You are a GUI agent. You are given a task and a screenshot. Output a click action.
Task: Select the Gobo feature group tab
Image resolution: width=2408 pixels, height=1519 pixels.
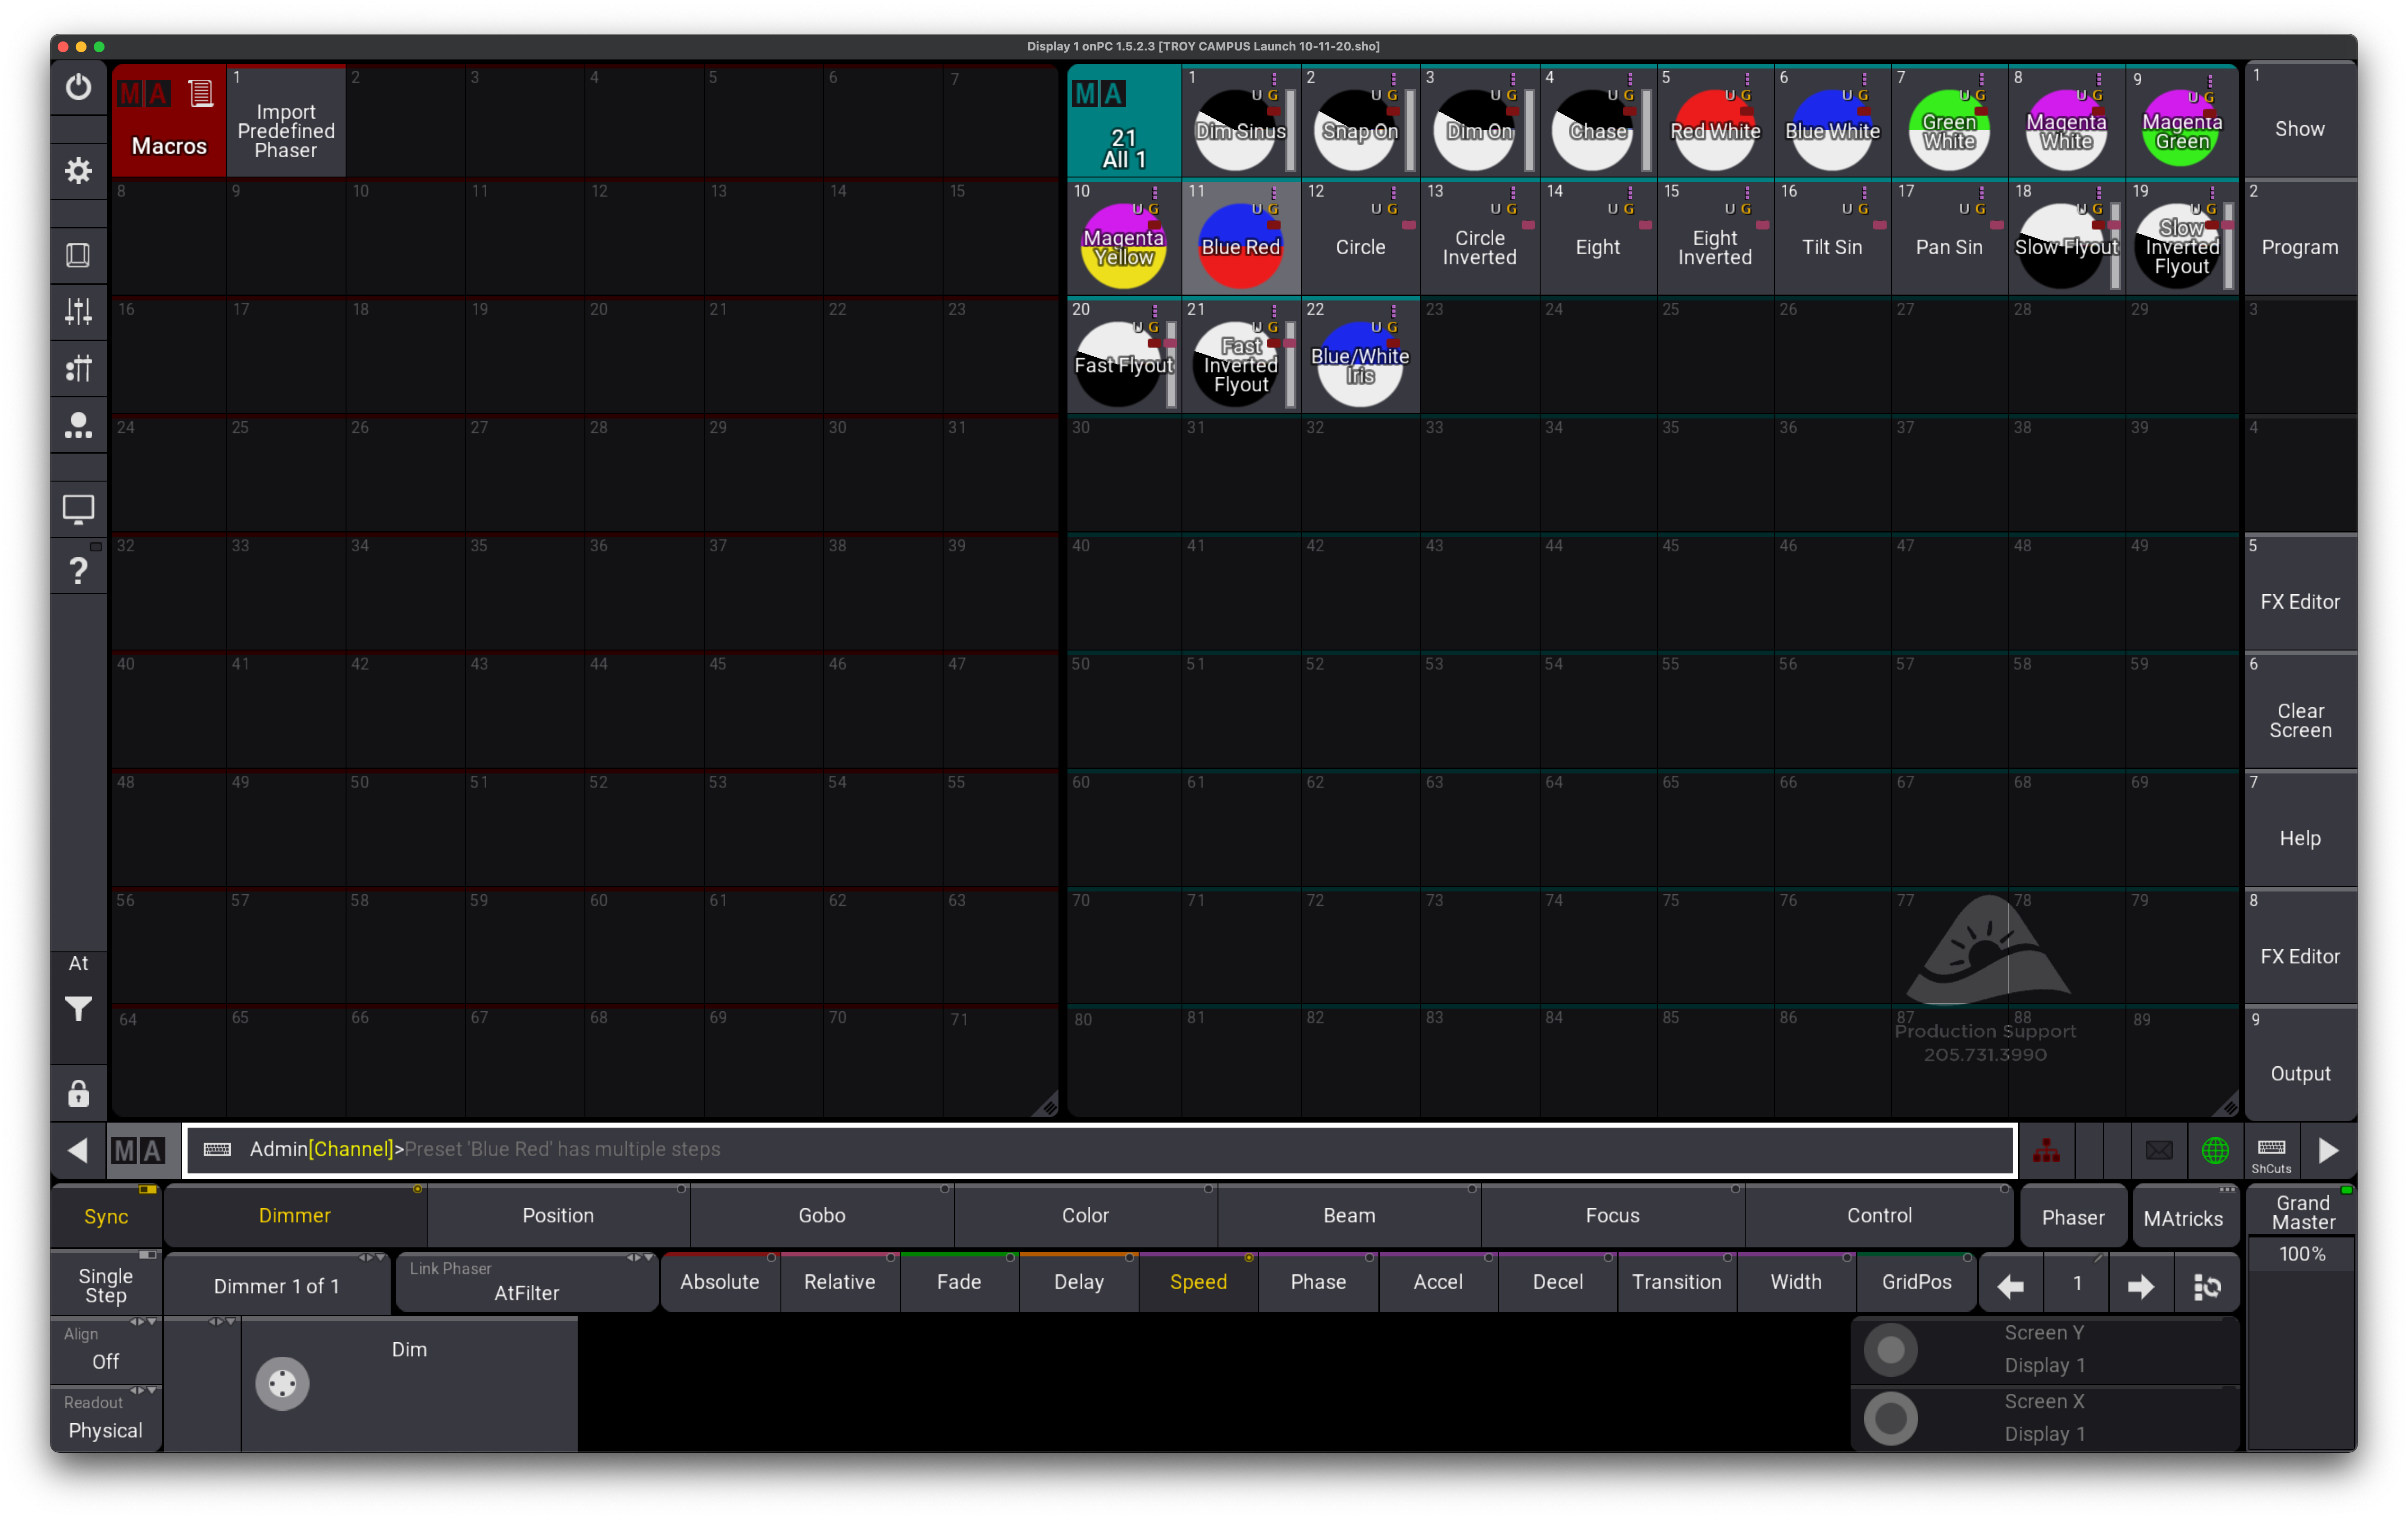(x=822, y=1216)
